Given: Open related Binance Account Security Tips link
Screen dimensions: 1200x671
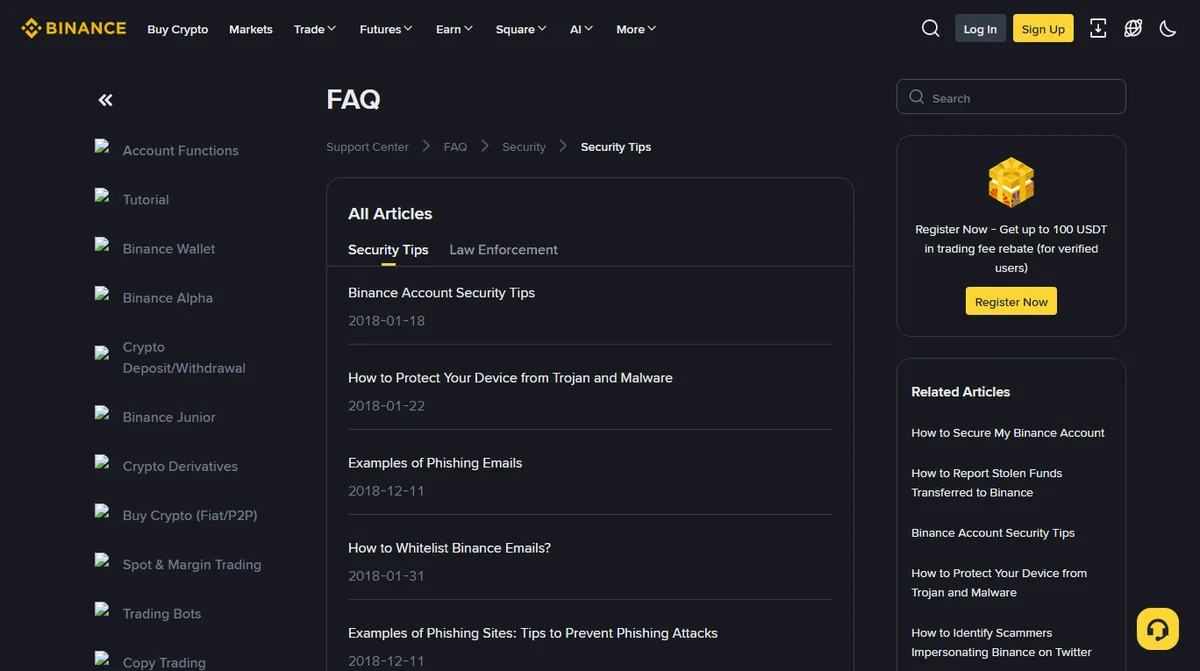Looking at the screenshot, I should (x=993, y=533).
